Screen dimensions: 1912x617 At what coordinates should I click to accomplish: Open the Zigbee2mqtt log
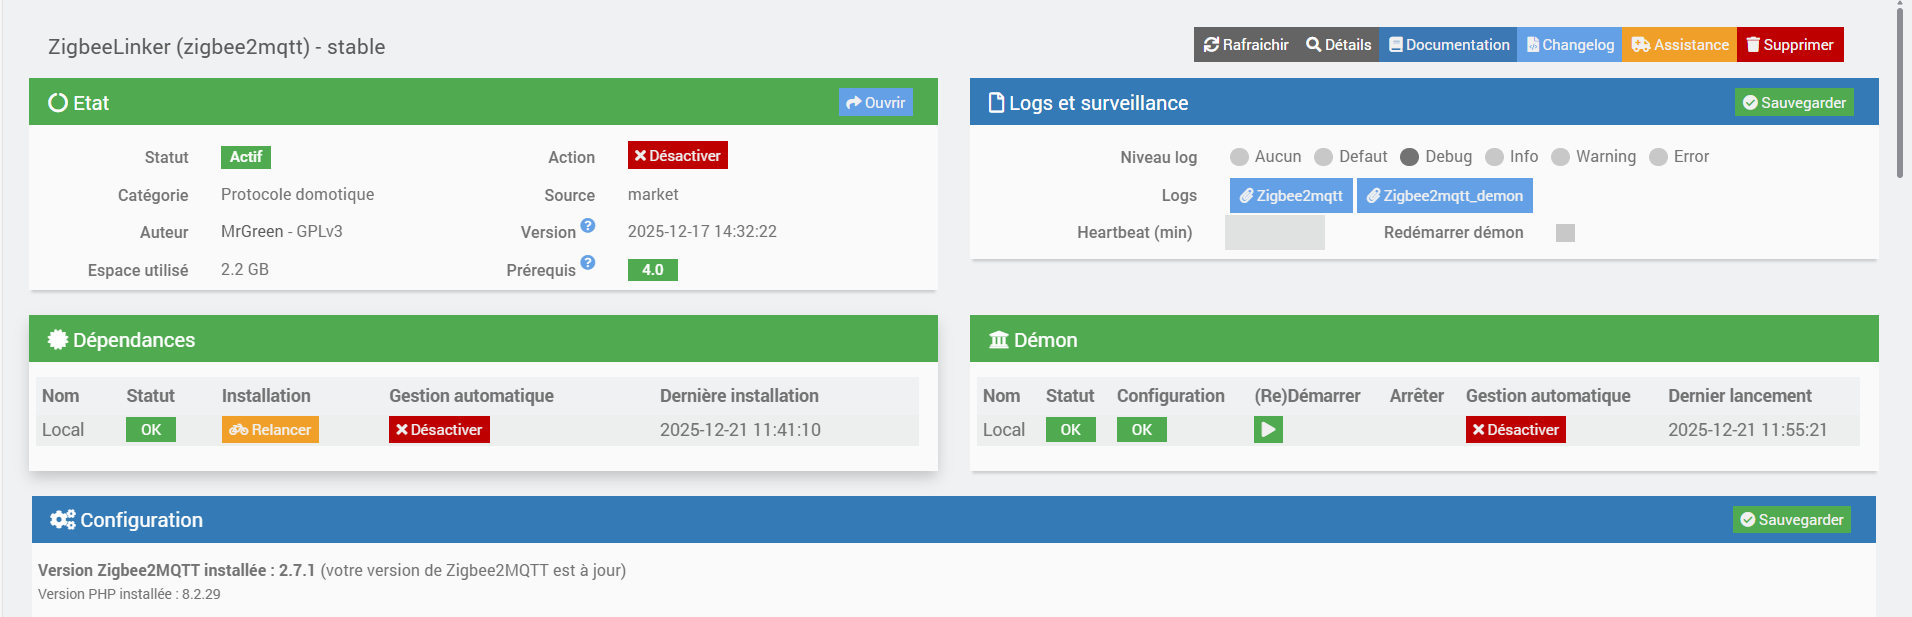click(1291, 196)
